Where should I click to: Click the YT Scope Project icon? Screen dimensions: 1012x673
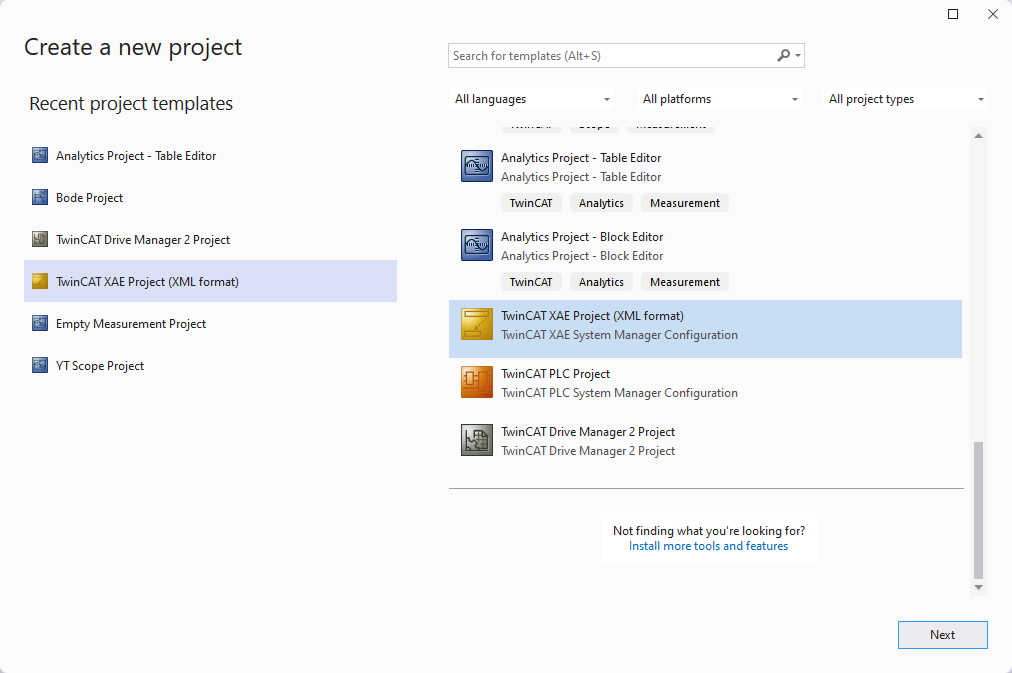[40, 365]
